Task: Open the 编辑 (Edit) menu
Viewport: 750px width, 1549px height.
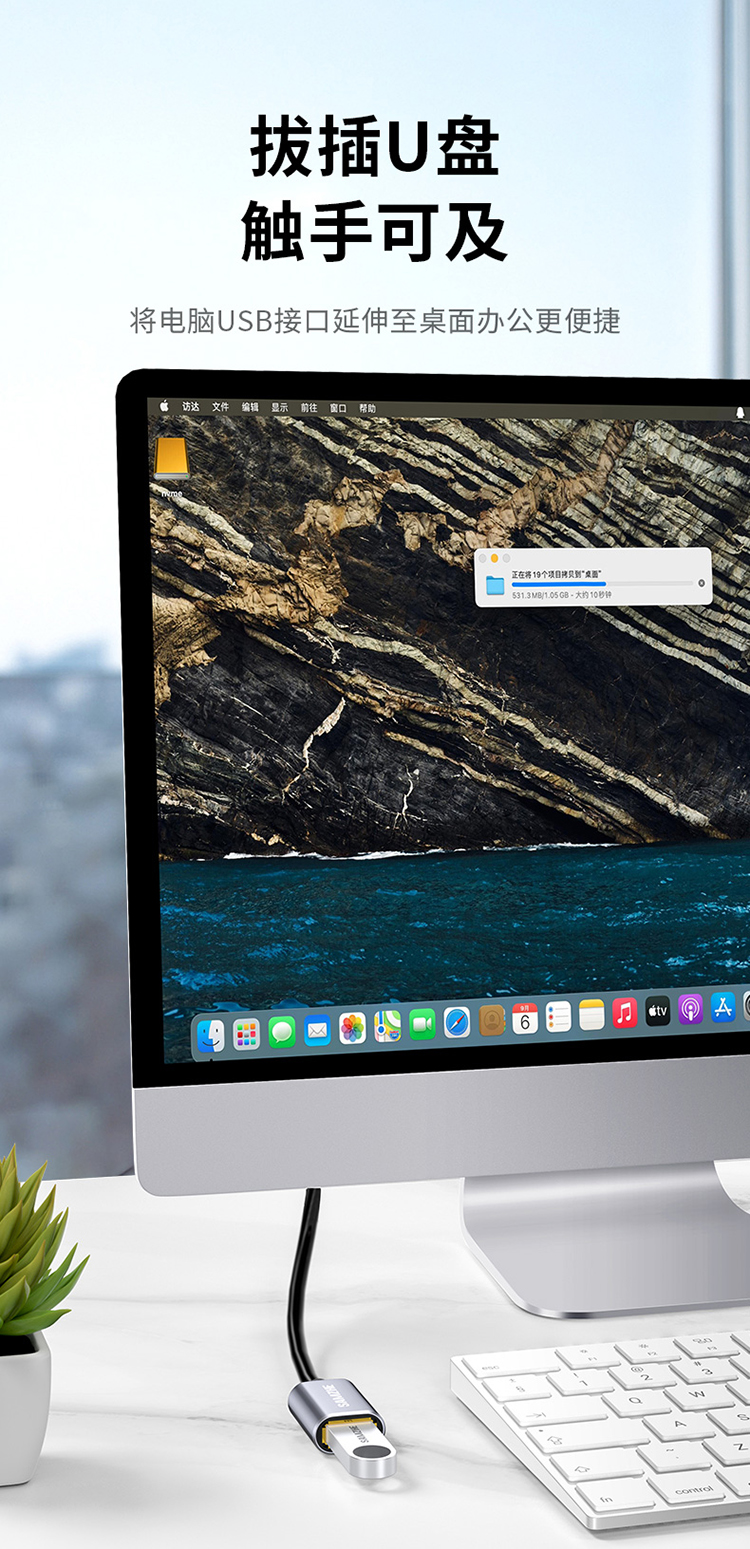Action: pyautogui.click(x=250, y=407)
